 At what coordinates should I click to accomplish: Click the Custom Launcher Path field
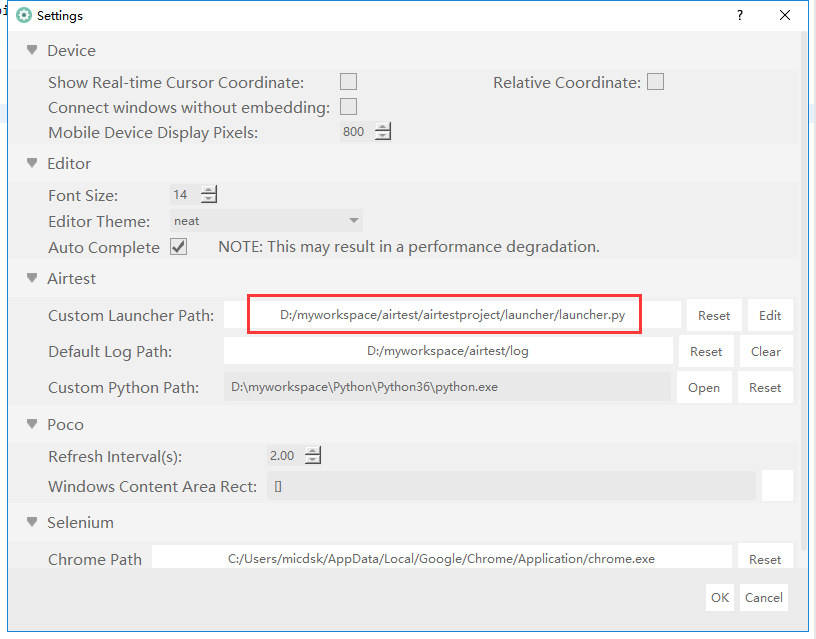[x=452, y=315]
